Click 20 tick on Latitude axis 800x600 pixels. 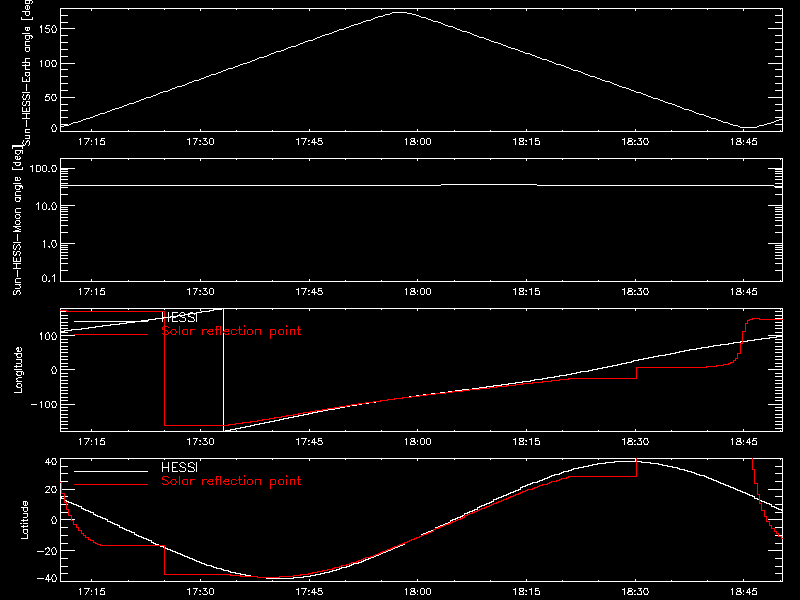tap(51, 490)
